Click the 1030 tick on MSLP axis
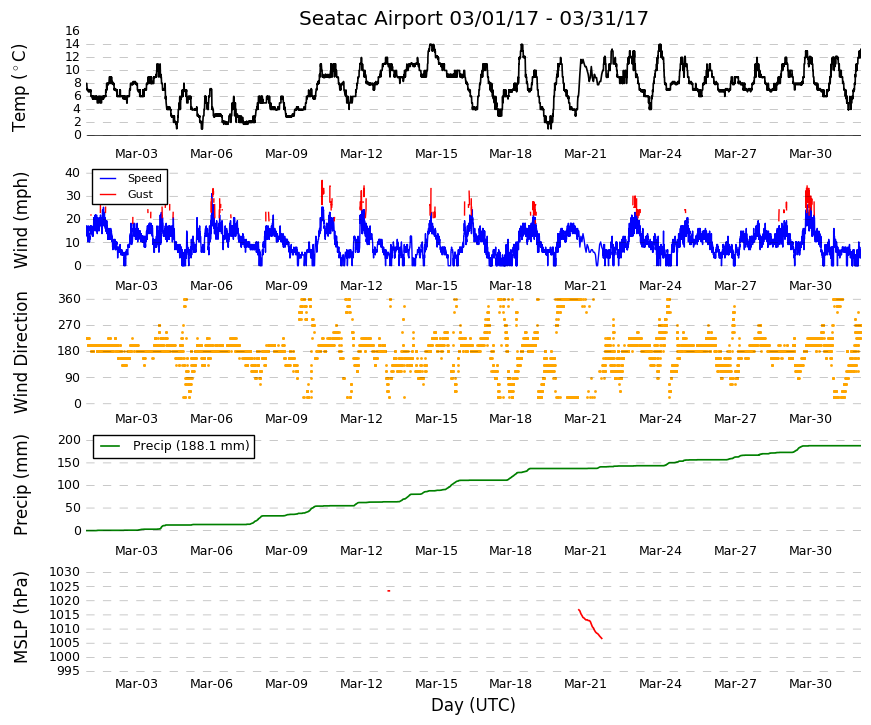Image resolution: width=871 pixels, height=725 pixels. pos(64,572)
